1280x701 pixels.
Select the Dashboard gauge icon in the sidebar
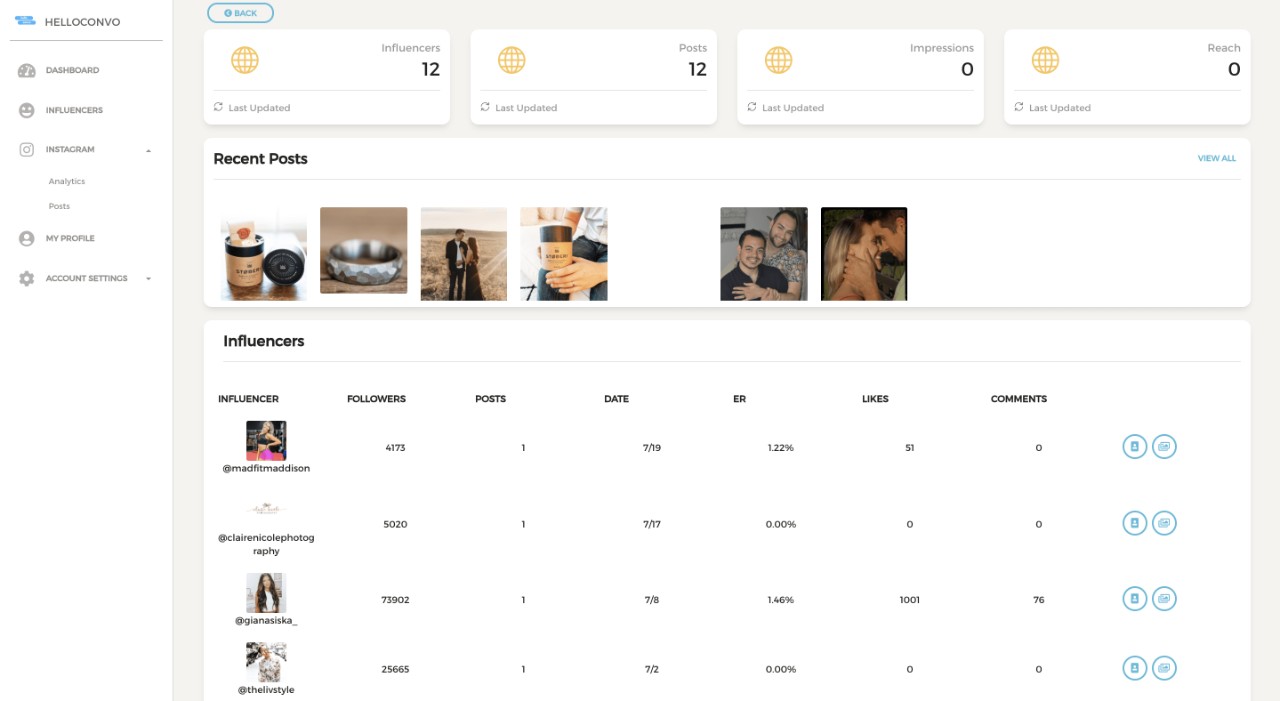coord(25,70)
